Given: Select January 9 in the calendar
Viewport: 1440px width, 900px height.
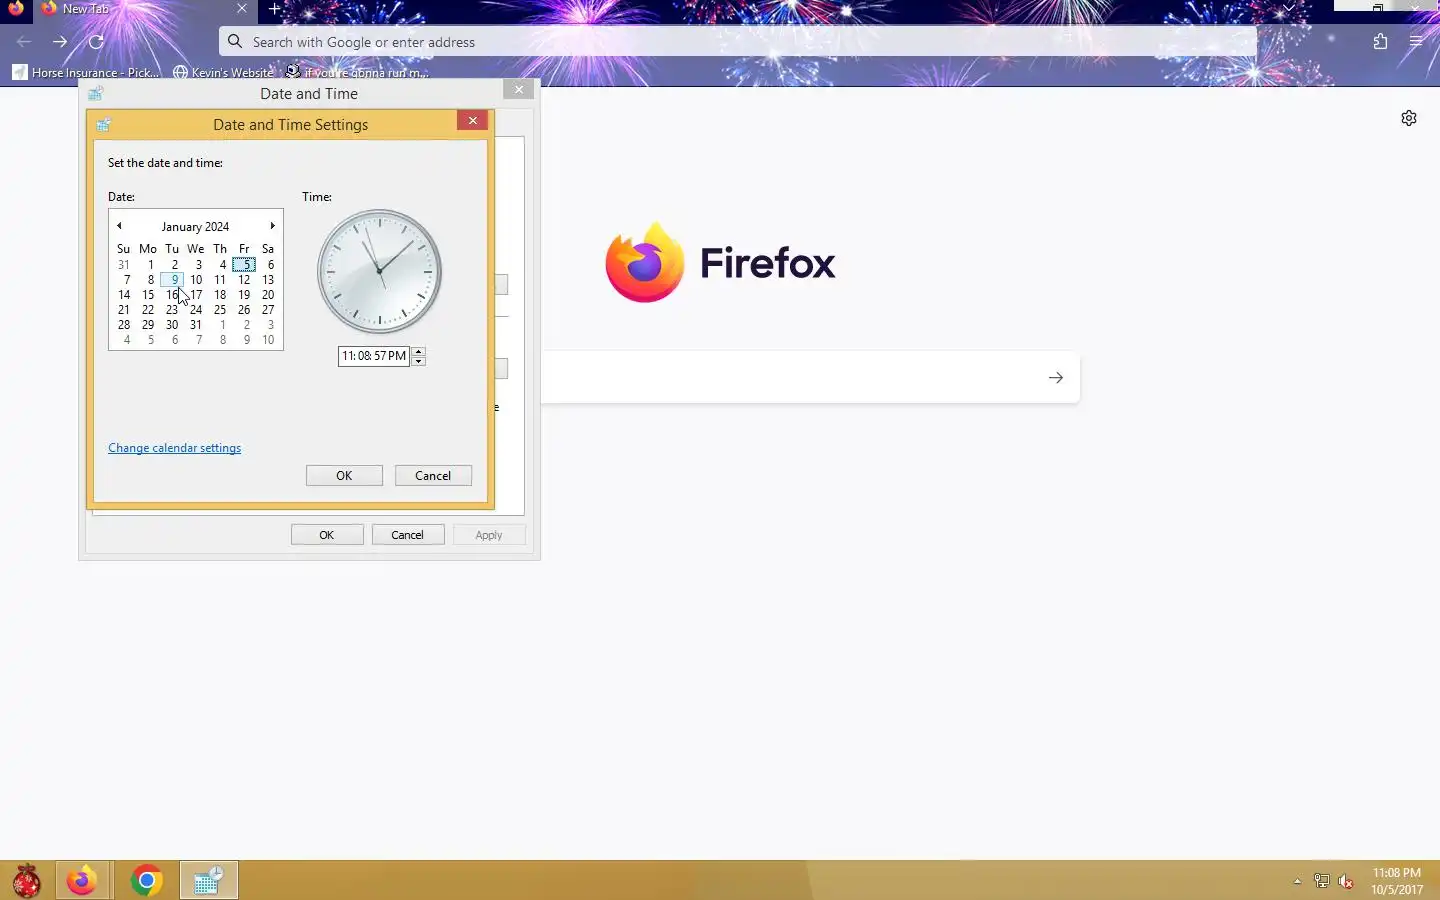Looking at the screenshot, I should pos(173,280).
